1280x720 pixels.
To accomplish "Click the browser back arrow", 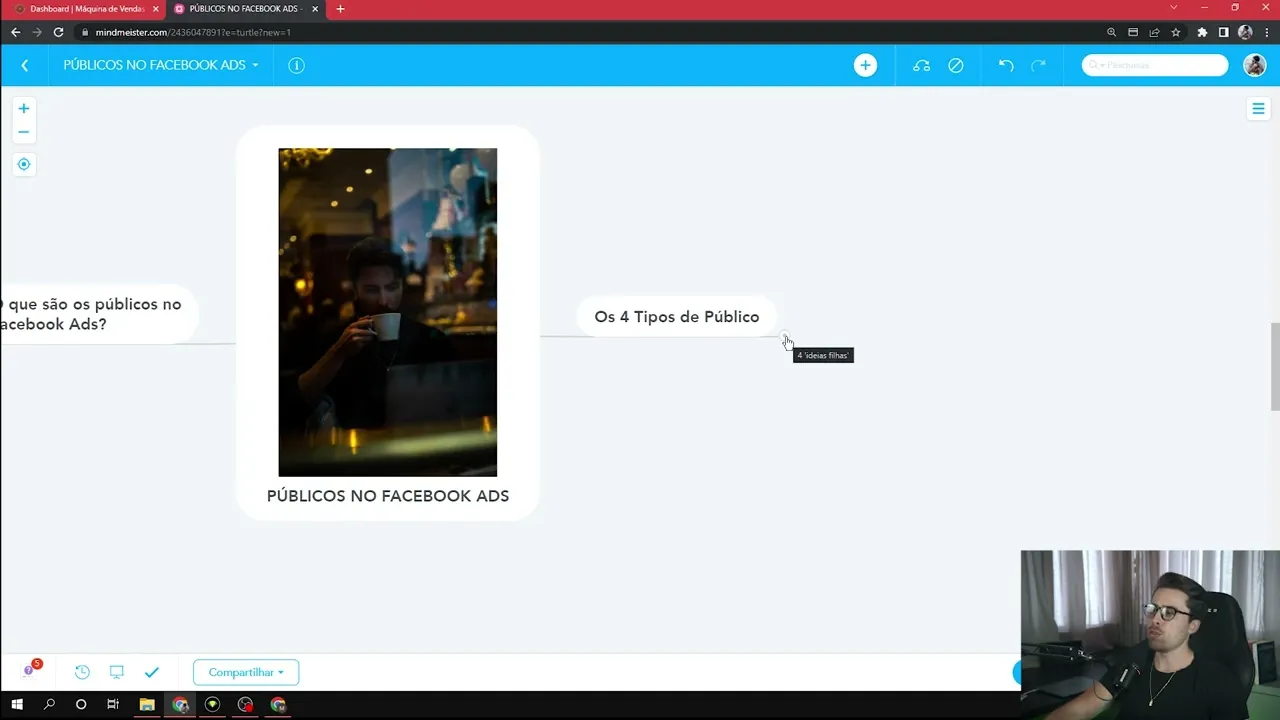I will click(15, 32).
